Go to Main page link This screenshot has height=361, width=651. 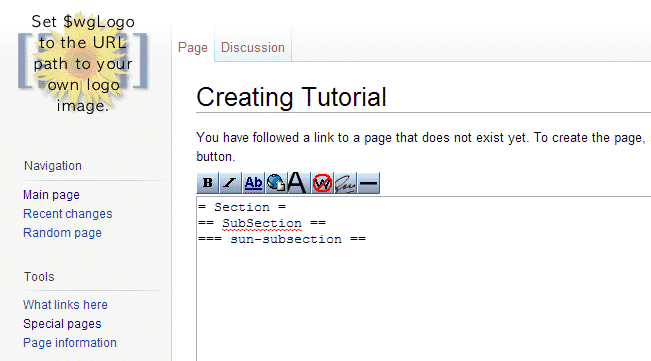[51, 195]
